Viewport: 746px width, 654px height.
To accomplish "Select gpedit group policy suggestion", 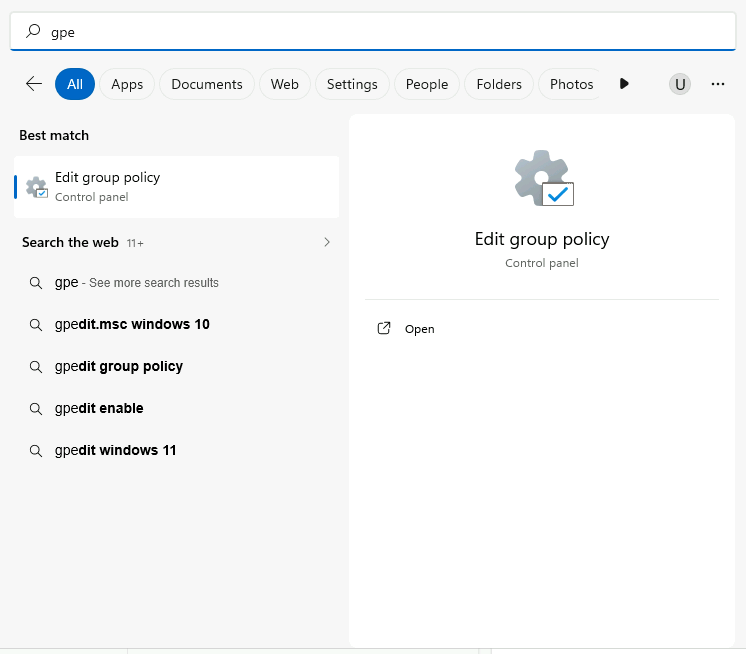I will coord(177,366).
